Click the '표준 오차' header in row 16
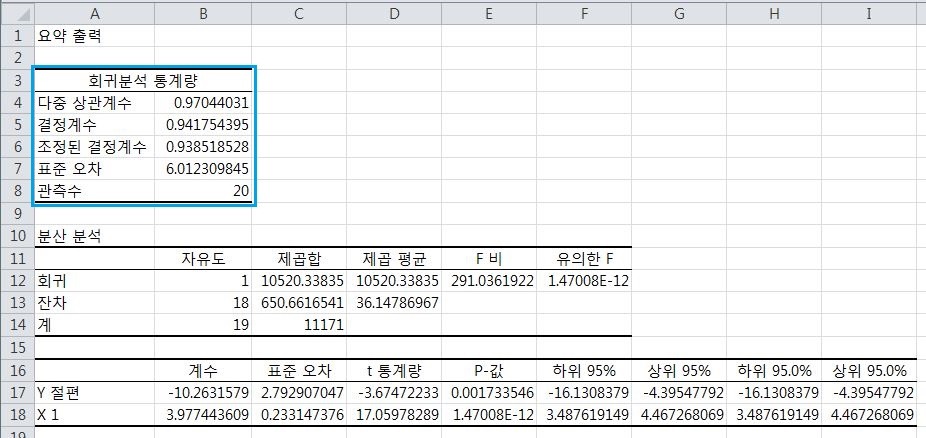This screenshot has height=438, width=926. pos(298,370)
